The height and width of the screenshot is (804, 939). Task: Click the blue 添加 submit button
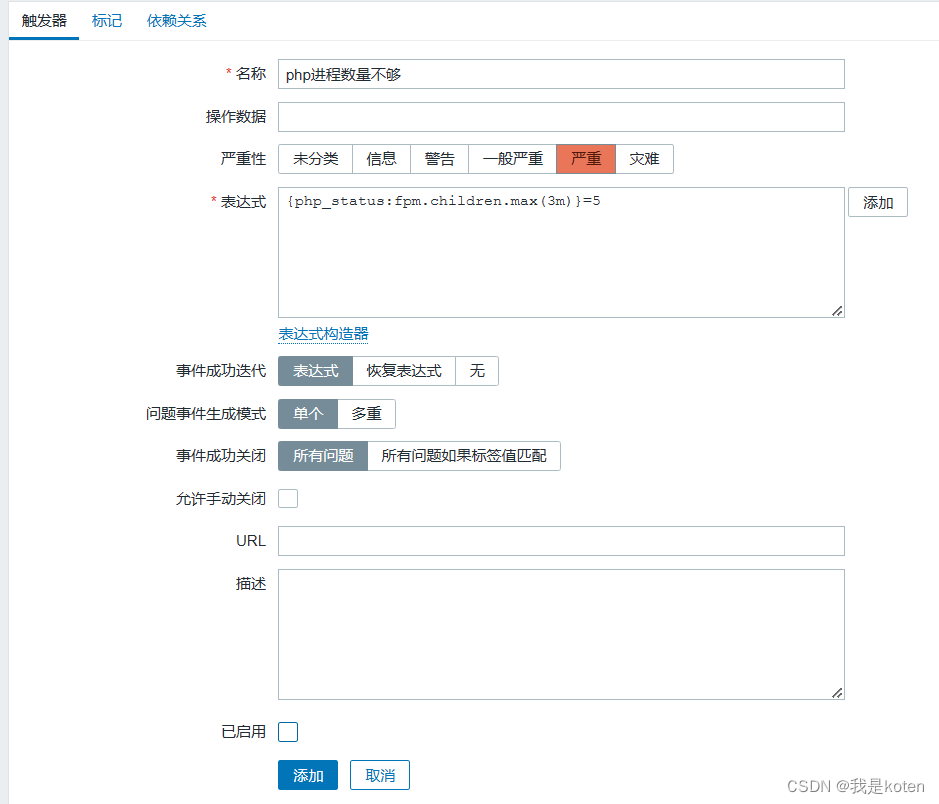[x=308, y=776]
